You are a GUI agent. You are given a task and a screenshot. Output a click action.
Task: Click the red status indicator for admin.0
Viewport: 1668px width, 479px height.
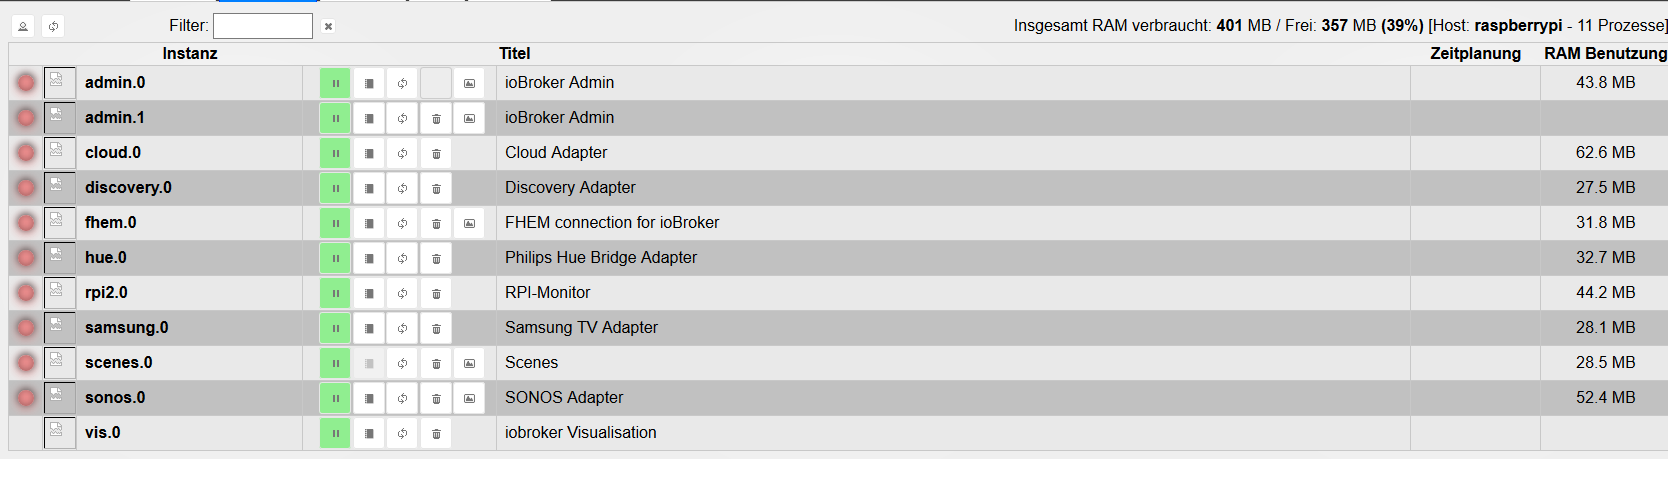pyautogui.click(x=26, y=83)
